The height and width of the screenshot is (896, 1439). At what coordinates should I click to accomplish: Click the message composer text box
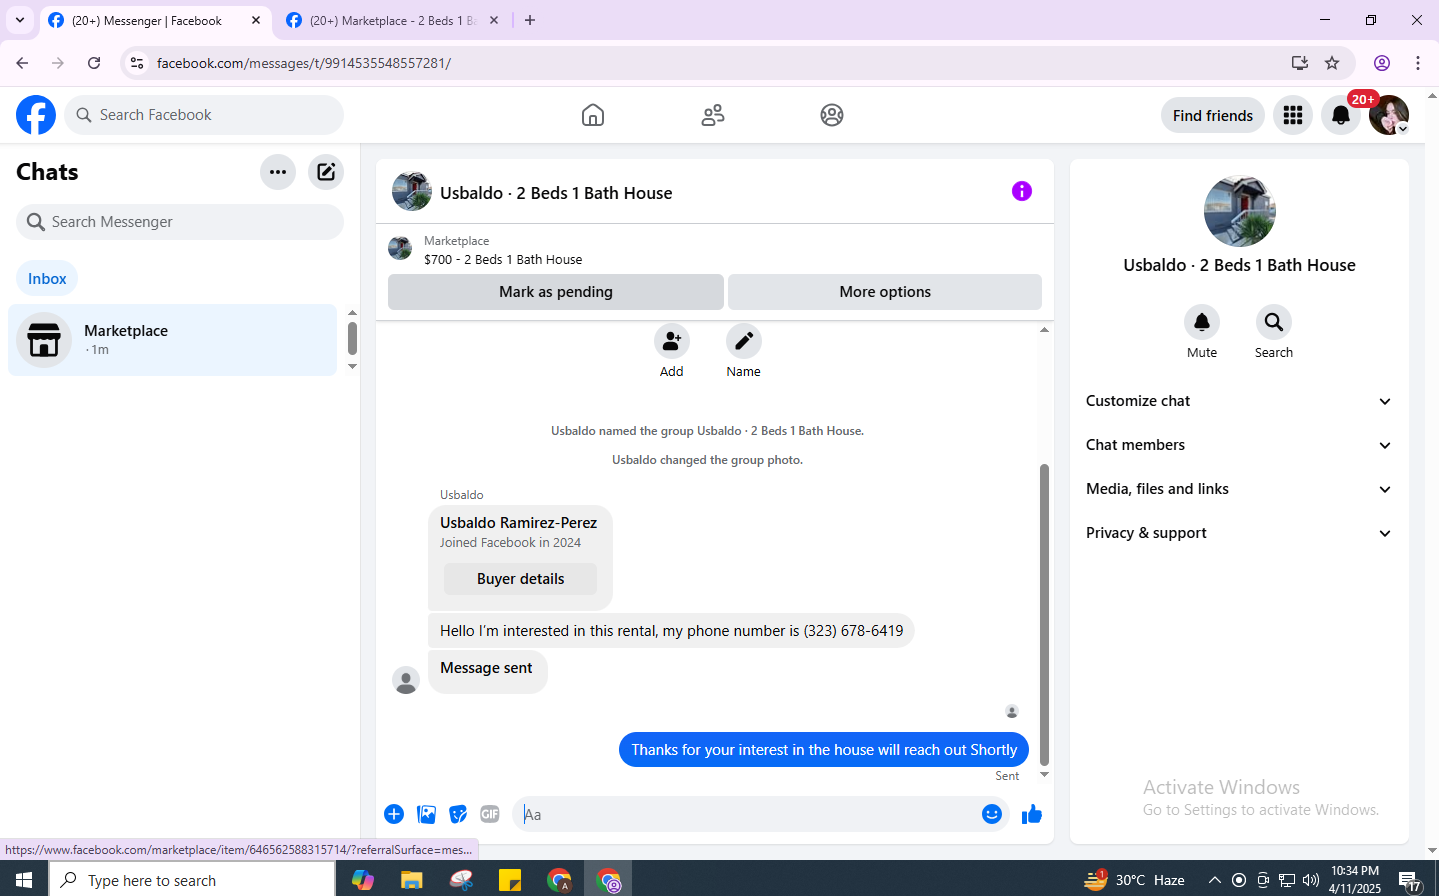pos(746,814)
